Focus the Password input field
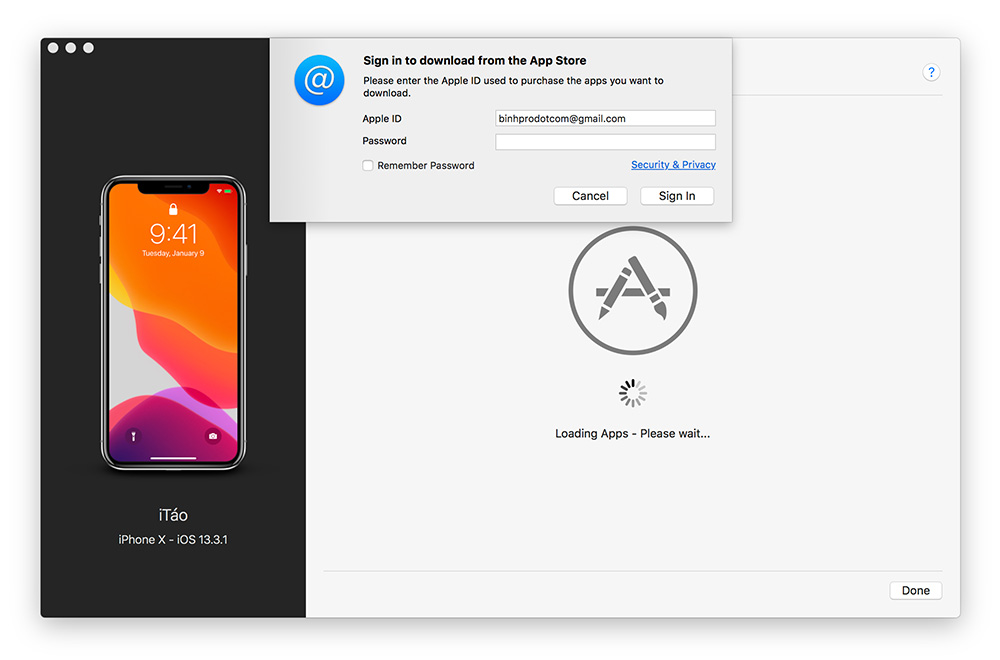Image resolution: width=1000 pixels, height=660 pixels. click(x=605, y=142)
